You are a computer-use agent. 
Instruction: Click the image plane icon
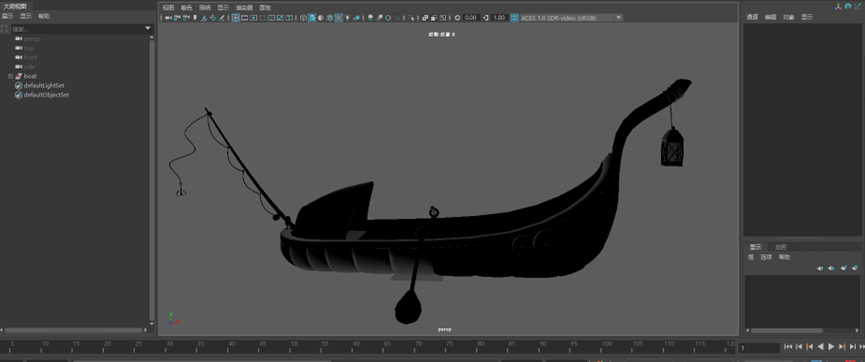pos(204,18)
